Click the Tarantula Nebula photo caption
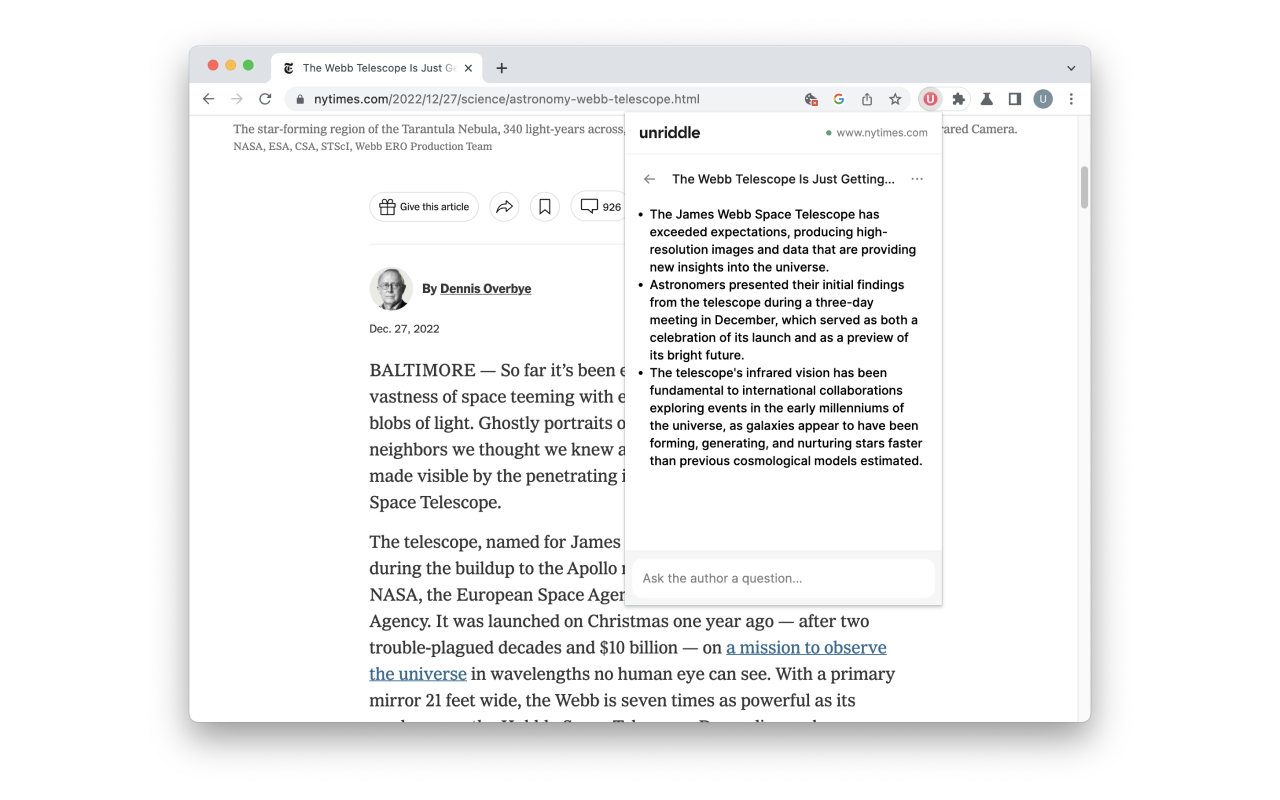The width and height of the screenshot is (1280, 800). pyautogui.click(x=428, y=129)
